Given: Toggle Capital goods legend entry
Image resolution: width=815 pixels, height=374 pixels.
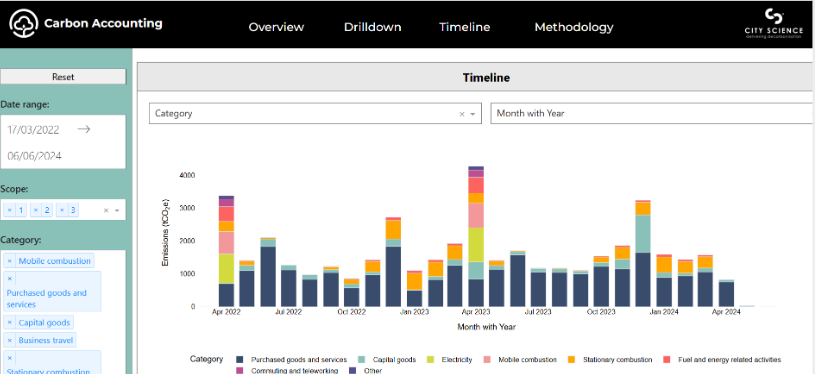Looking at the screenshot, I should click(x=387, y=359).
